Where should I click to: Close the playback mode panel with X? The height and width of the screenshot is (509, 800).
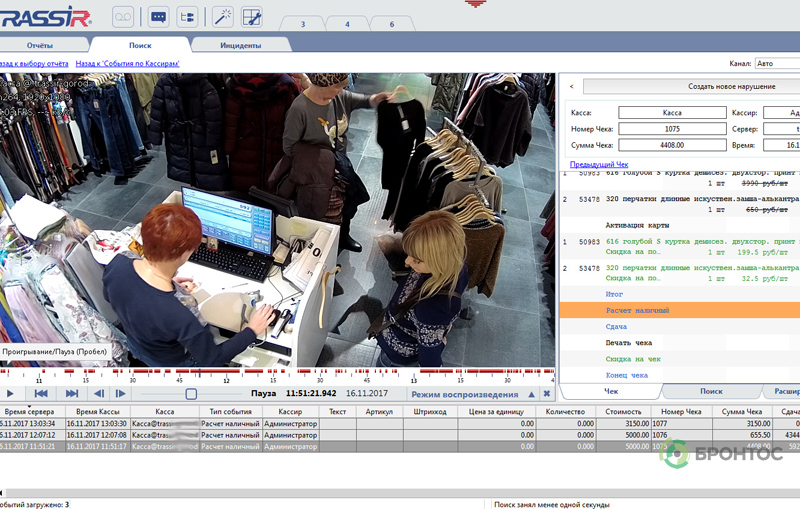coord(547,394)
